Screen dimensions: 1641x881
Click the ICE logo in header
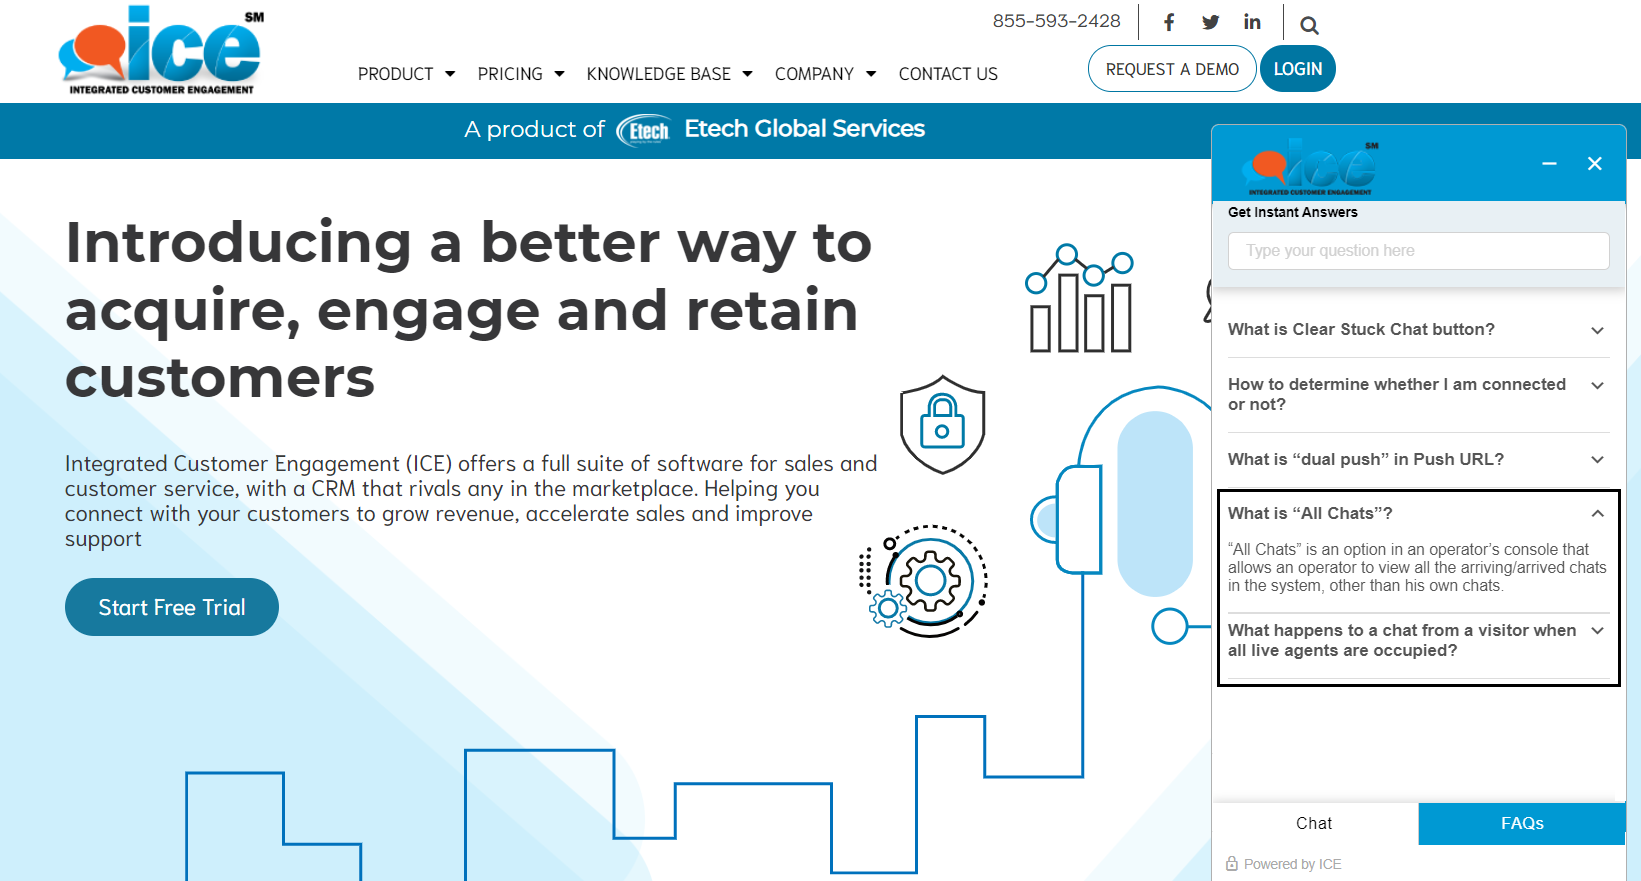point(161,51)
